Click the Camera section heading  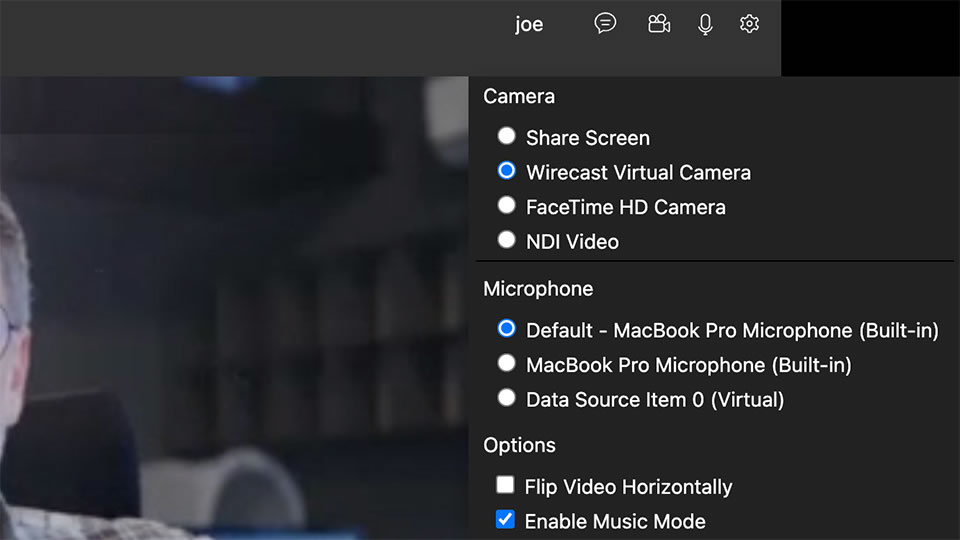[x=519, y=97]
